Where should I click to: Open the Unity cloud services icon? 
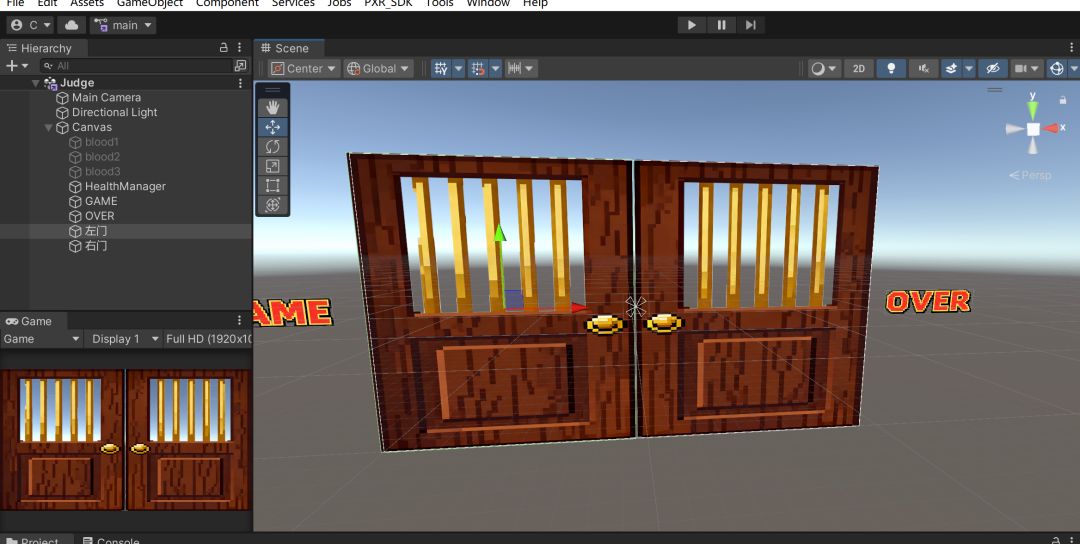tap(72, 25)
